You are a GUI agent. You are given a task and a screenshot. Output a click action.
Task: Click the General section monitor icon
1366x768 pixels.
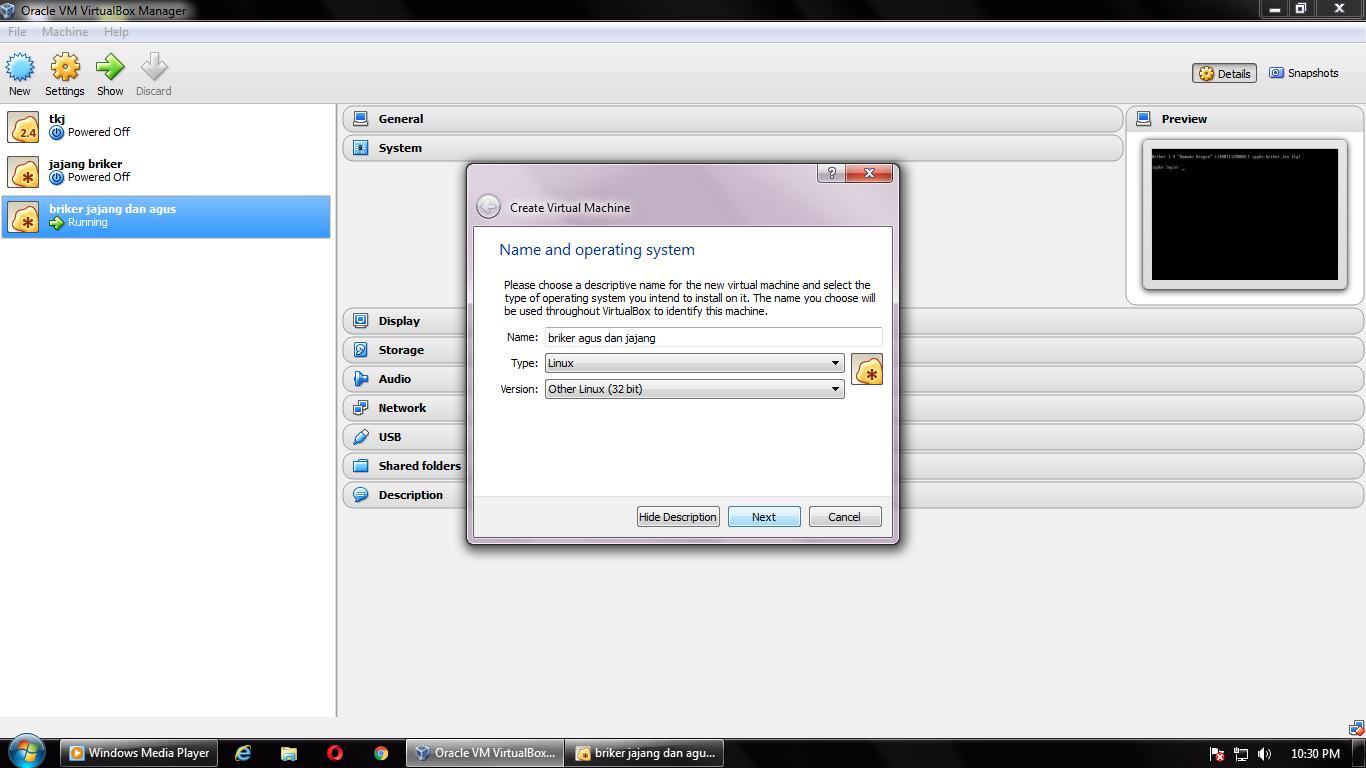(x=361, y=119)
